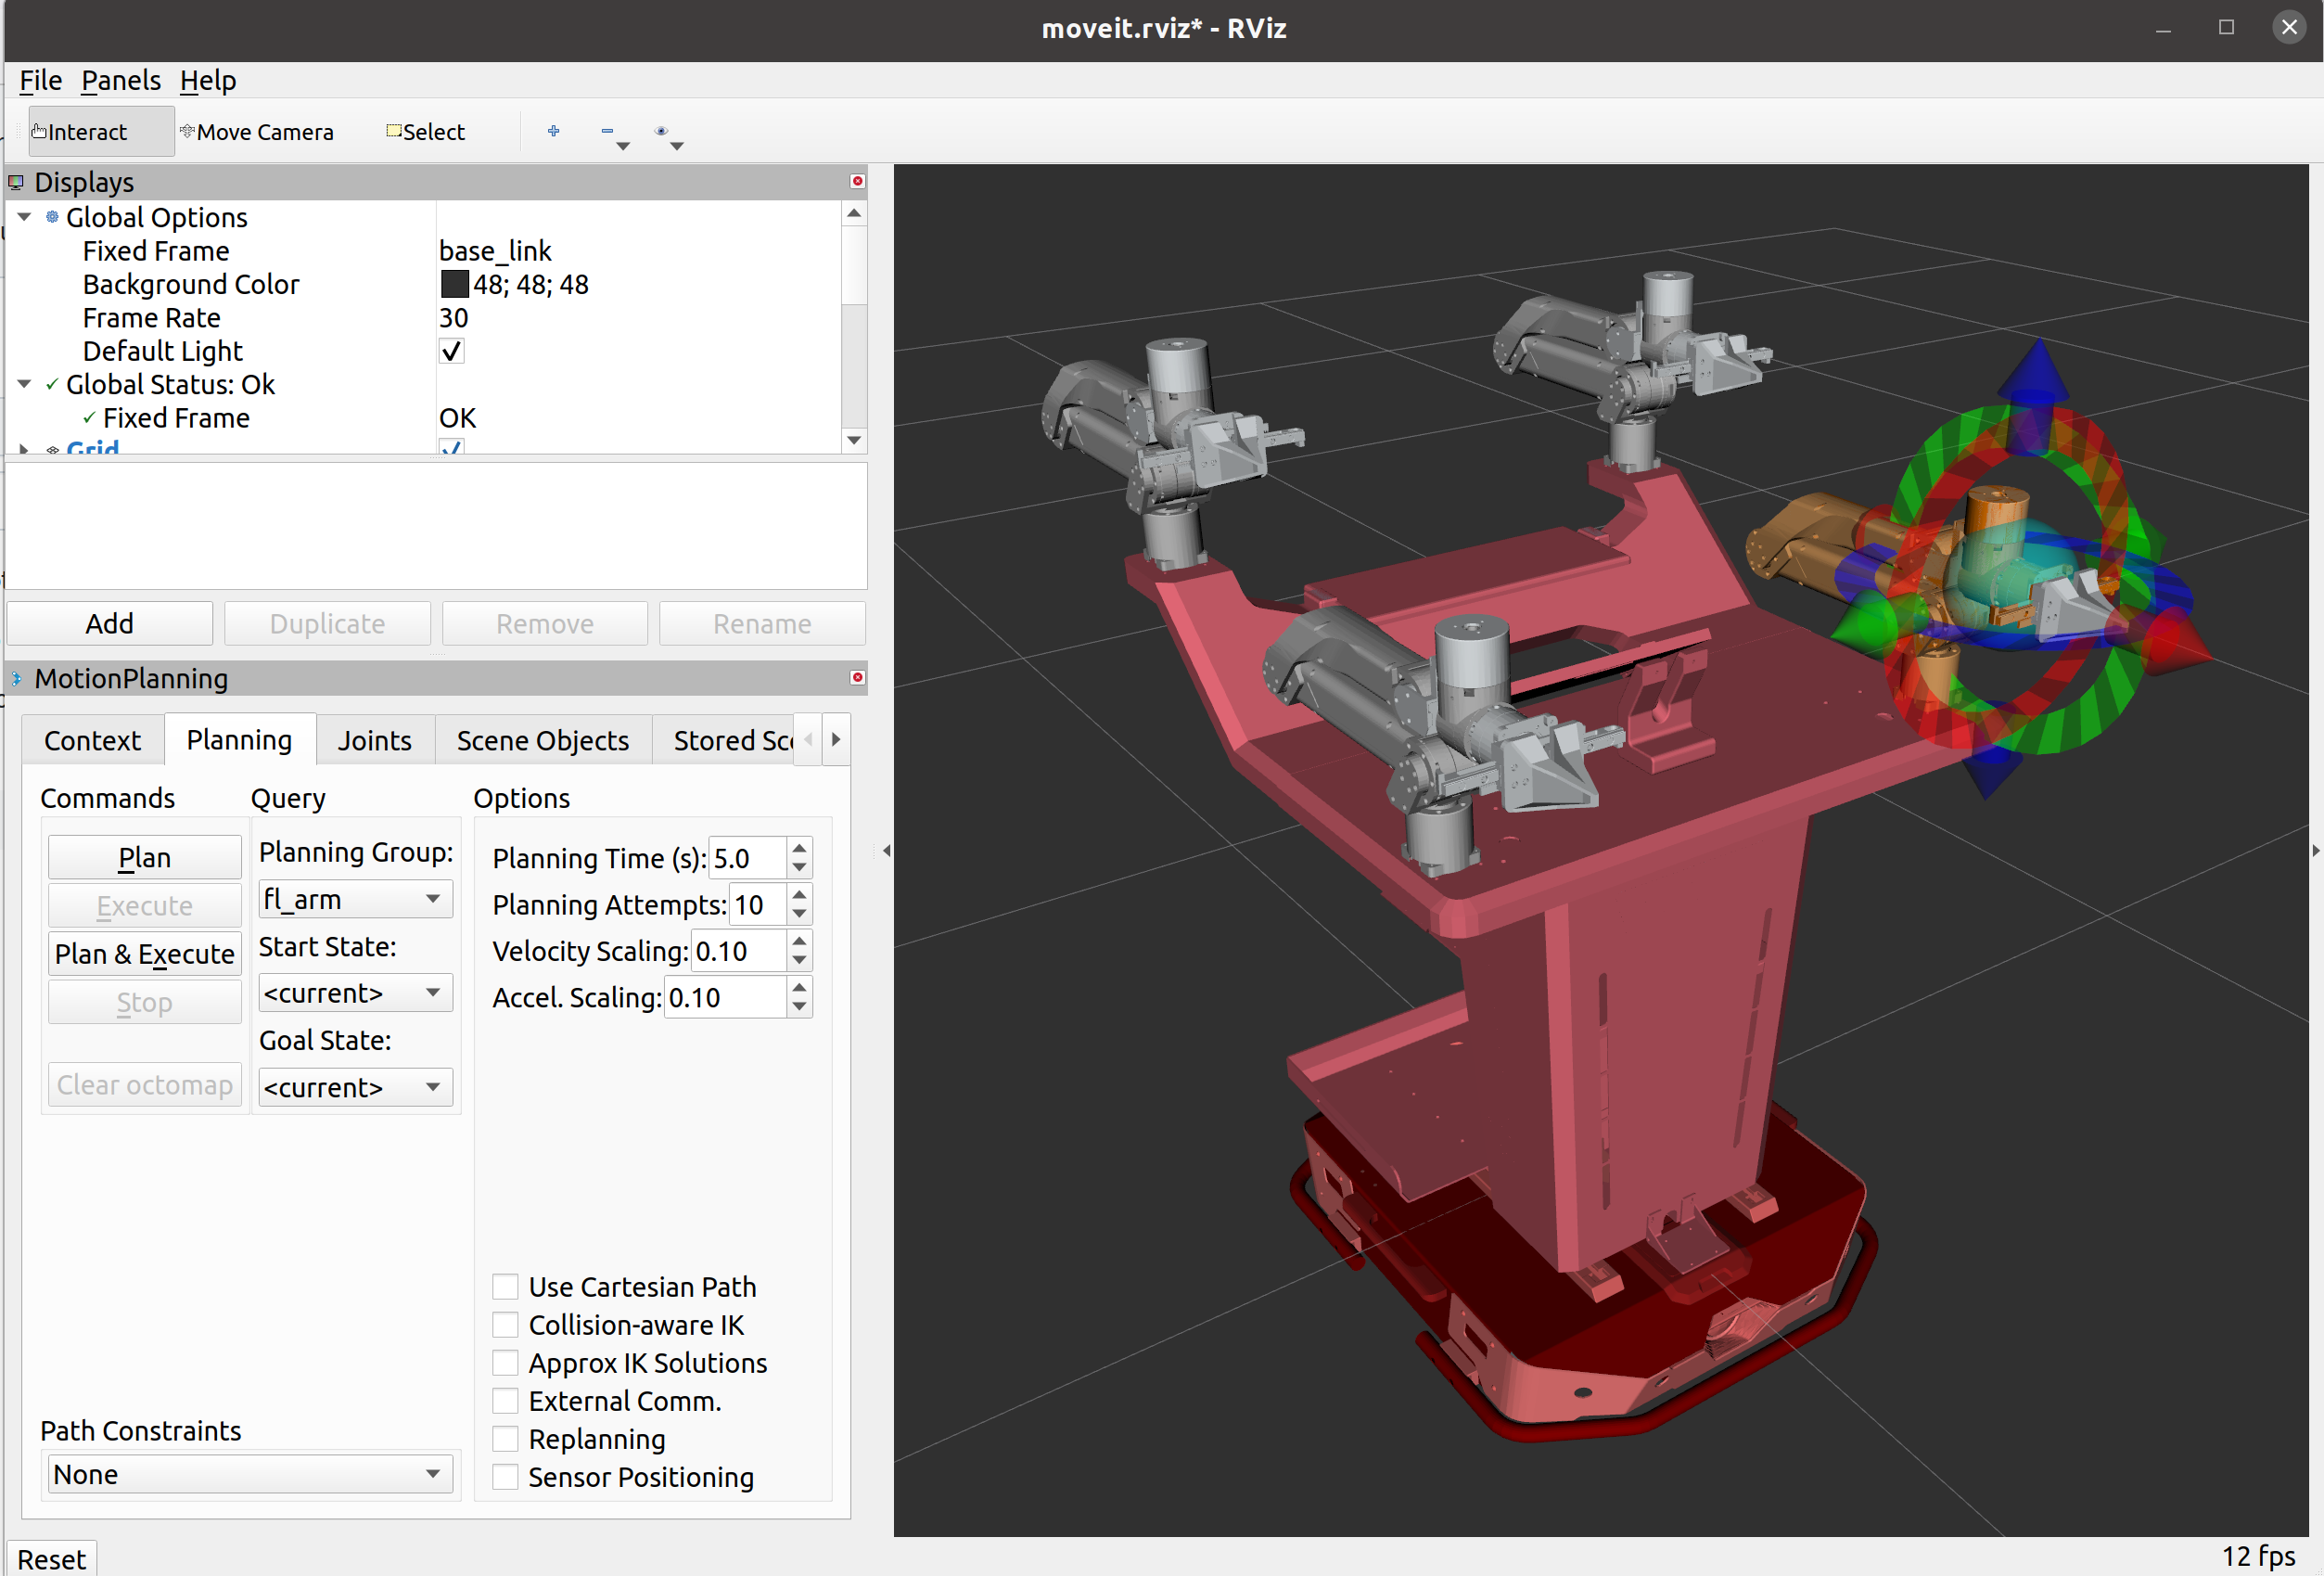This screenshot has width=2324, height=1576.
Task: Choose the Select tool
Action: pyautogui.click(x=425, y=132)
